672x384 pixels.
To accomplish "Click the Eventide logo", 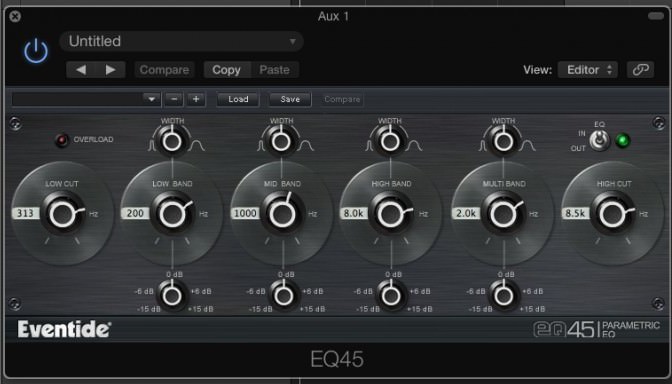I will point(64,329).
